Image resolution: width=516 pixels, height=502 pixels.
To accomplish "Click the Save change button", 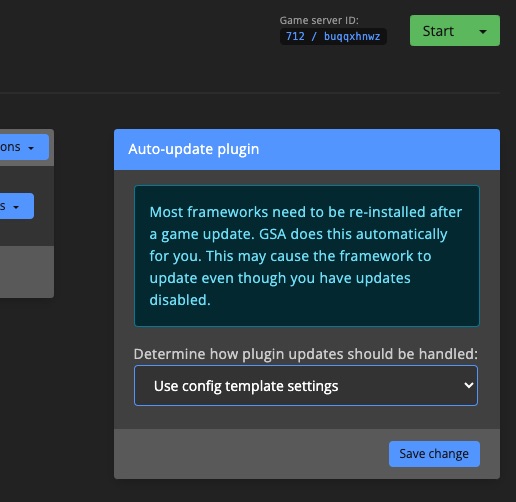I will (x=434, y=454).
